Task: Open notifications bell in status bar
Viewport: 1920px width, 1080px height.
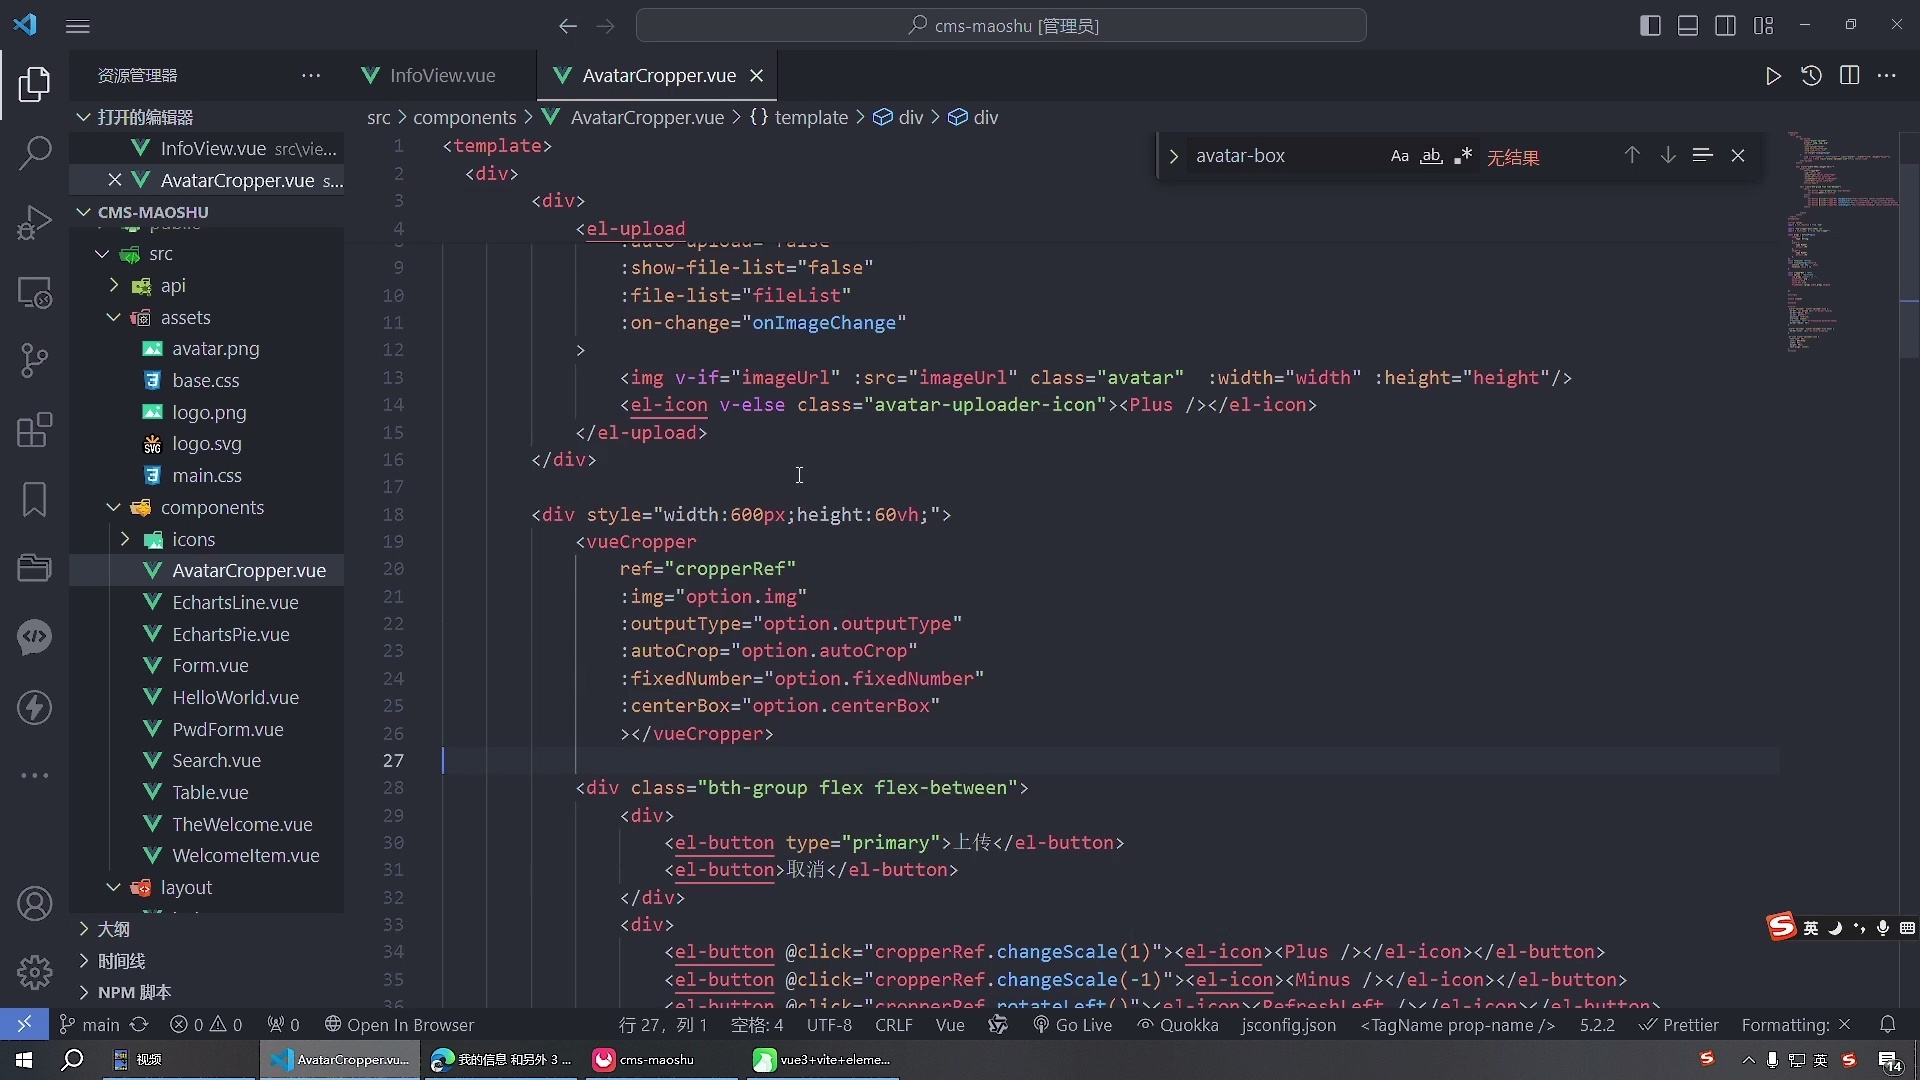Action: (x=1887, y=1025)
